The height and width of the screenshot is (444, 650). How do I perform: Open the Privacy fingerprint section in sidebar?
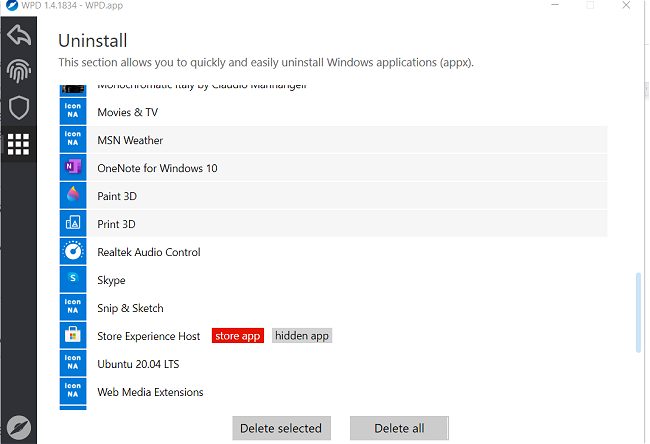[19, 71]
